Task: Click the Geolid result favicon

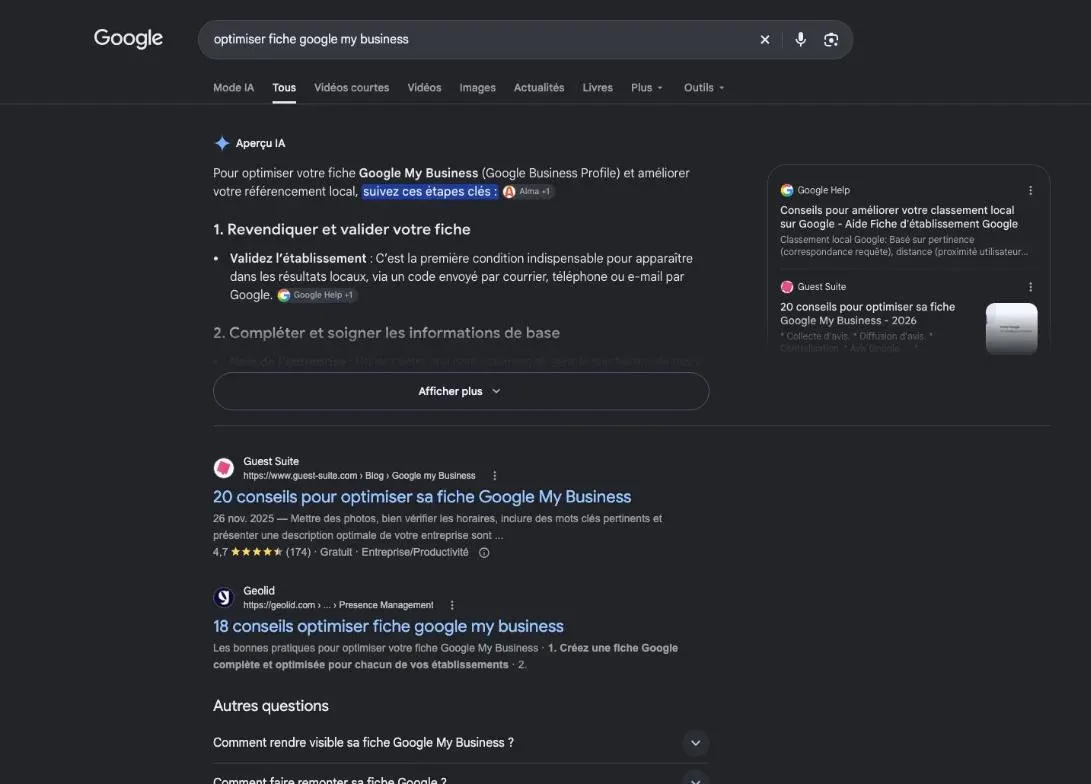Action: point(223,598)
